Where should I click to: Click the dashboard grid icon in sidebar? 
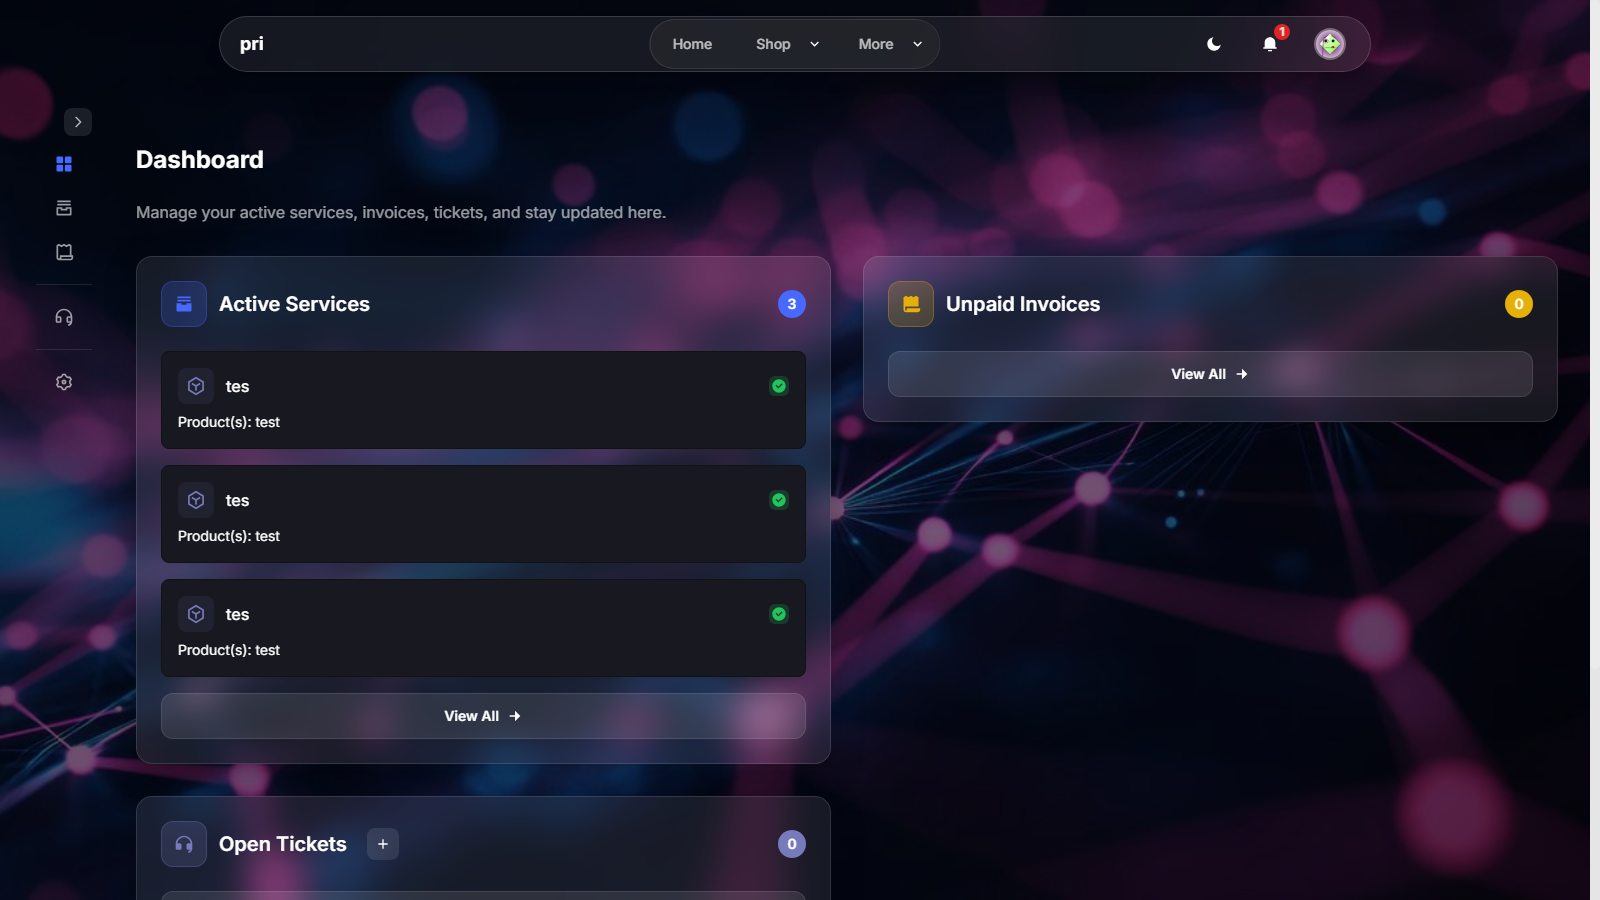point(64,164)
